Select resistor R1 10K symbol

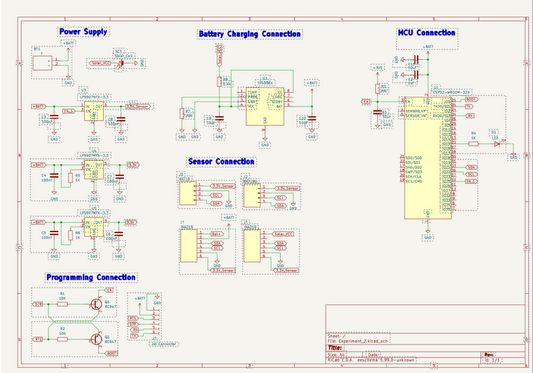pyautogui.click(x=62, y=304)
